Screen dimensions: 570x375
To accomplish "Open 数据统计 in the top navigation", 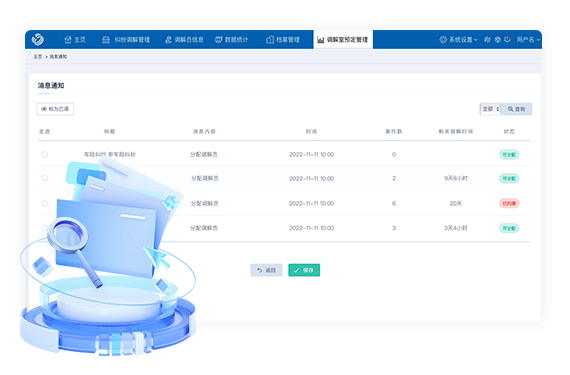I will (232, 40).
